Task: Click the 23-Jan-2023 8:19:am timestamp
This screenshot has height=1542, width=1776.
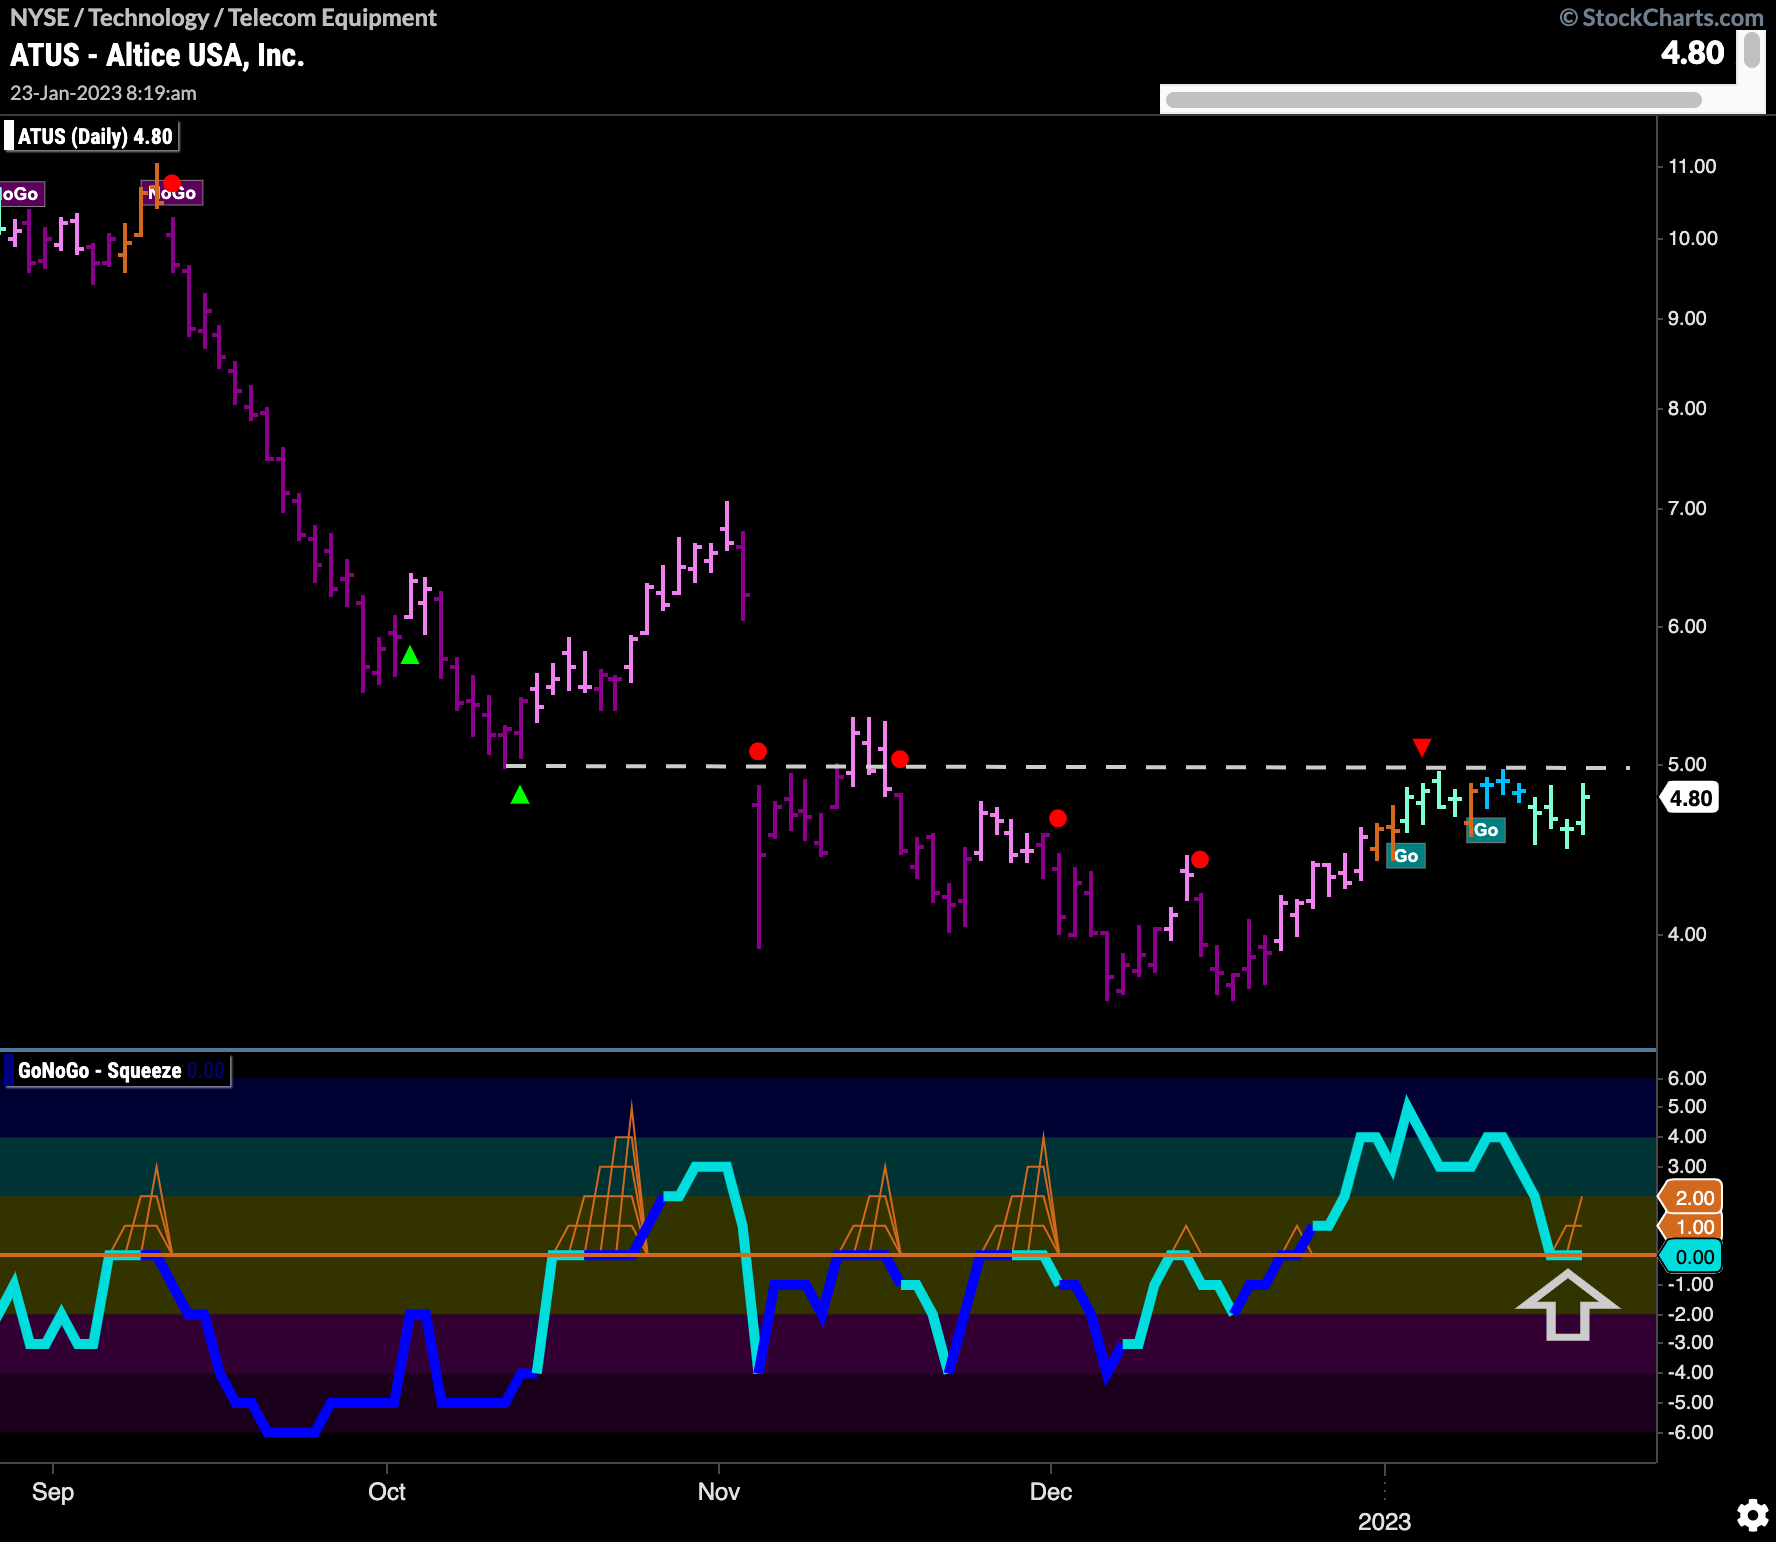Action: [103, 93]
